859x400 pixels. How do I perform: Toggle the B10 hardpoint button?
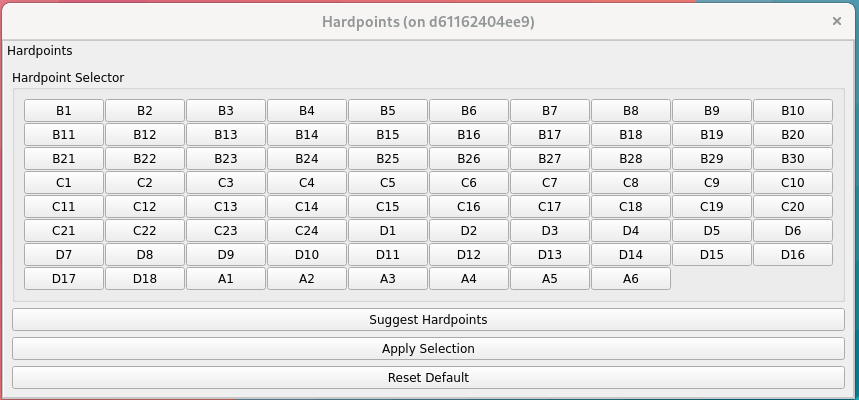[x=792, y=111]
